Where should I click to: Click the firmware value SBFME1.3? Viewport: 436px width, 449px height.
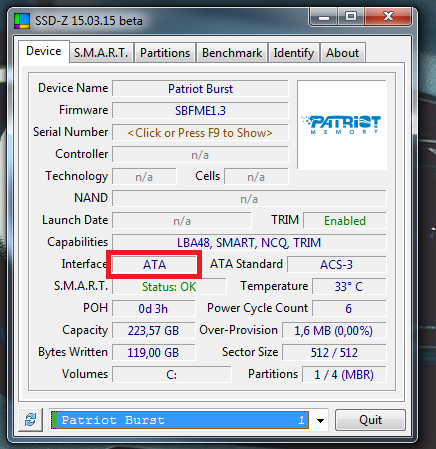tap(200, 111)
